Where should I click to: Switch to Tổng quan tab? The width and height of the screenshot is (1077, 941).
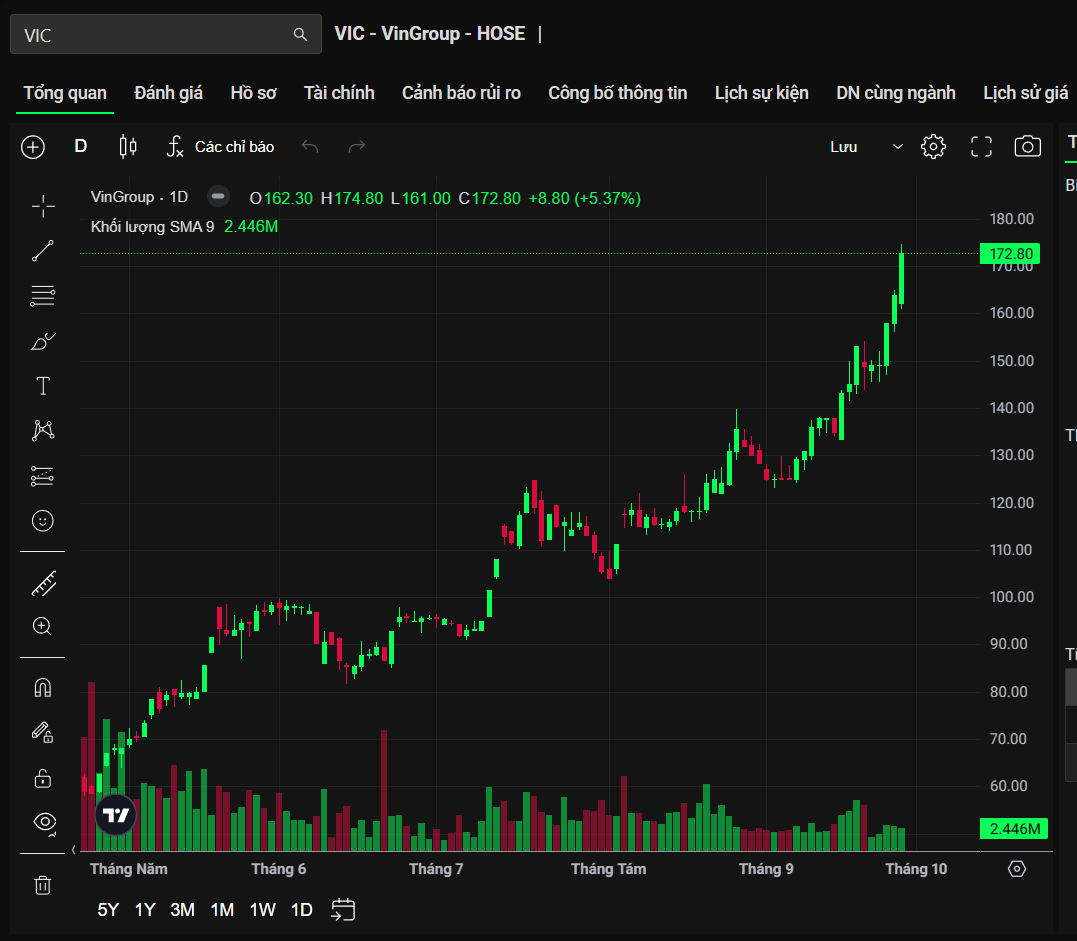pyautogui.click(x=65, y=93)
